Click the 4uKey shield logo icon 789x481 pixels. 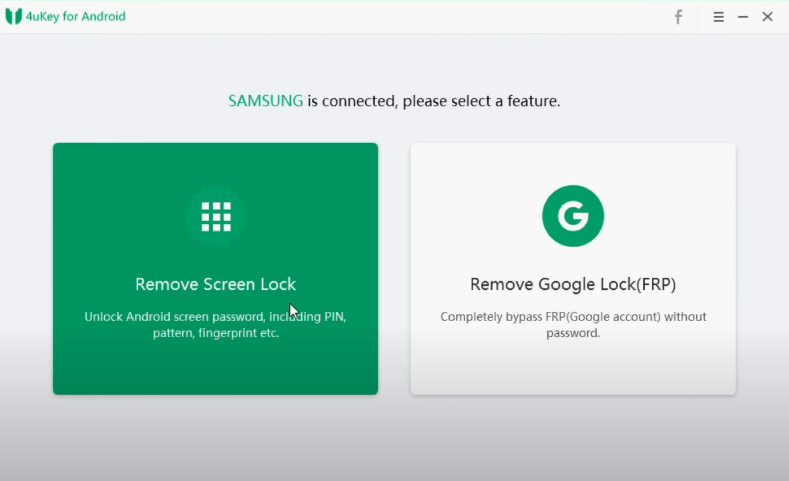pyautogui.click(x=14, y=16)
